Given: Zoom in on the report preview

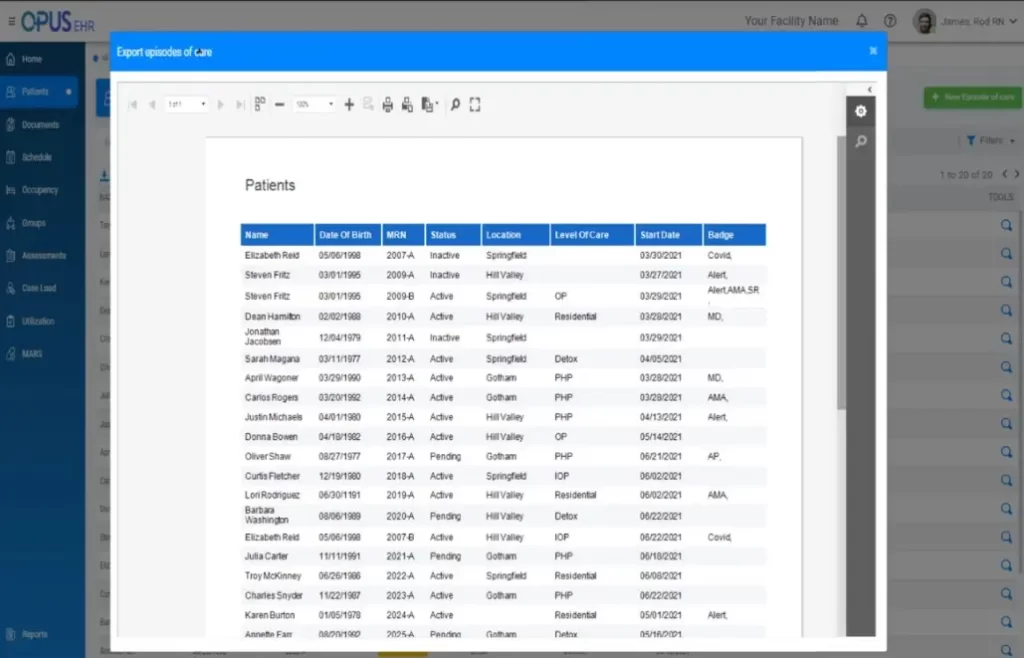Looking at the screenshot, I should click(349, 104).
